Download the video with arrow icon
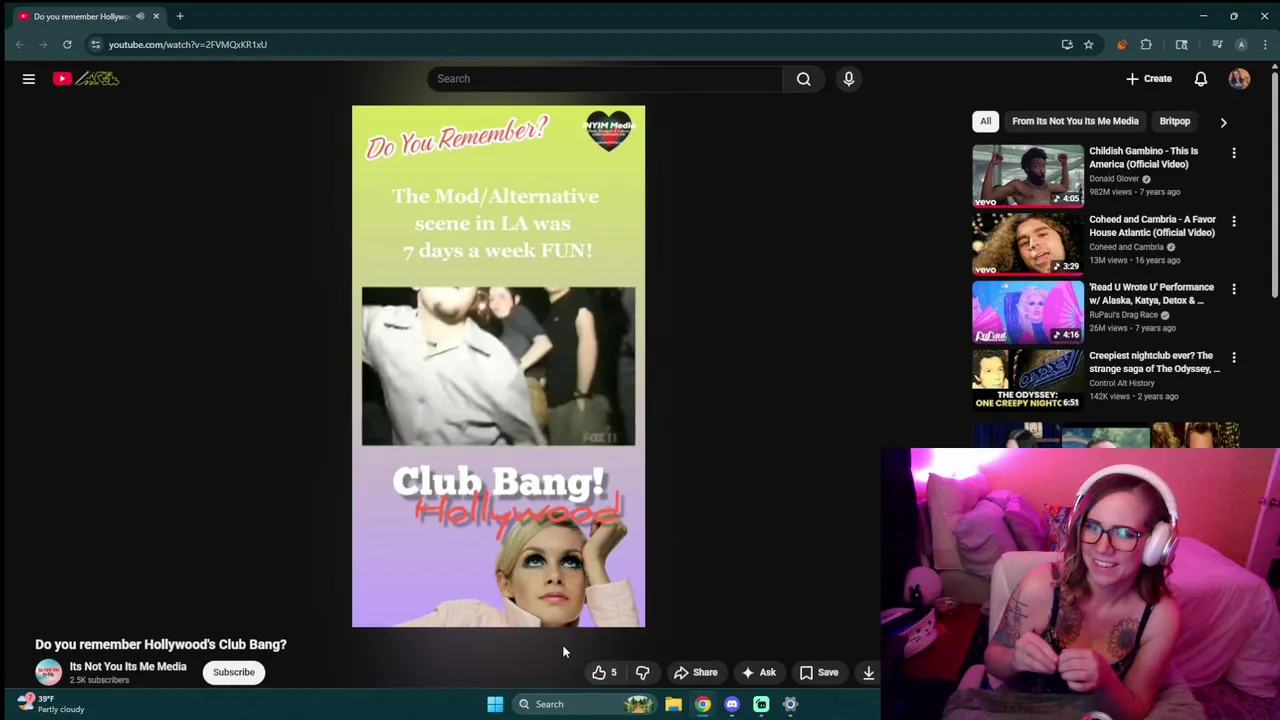 tap(869, 673)
